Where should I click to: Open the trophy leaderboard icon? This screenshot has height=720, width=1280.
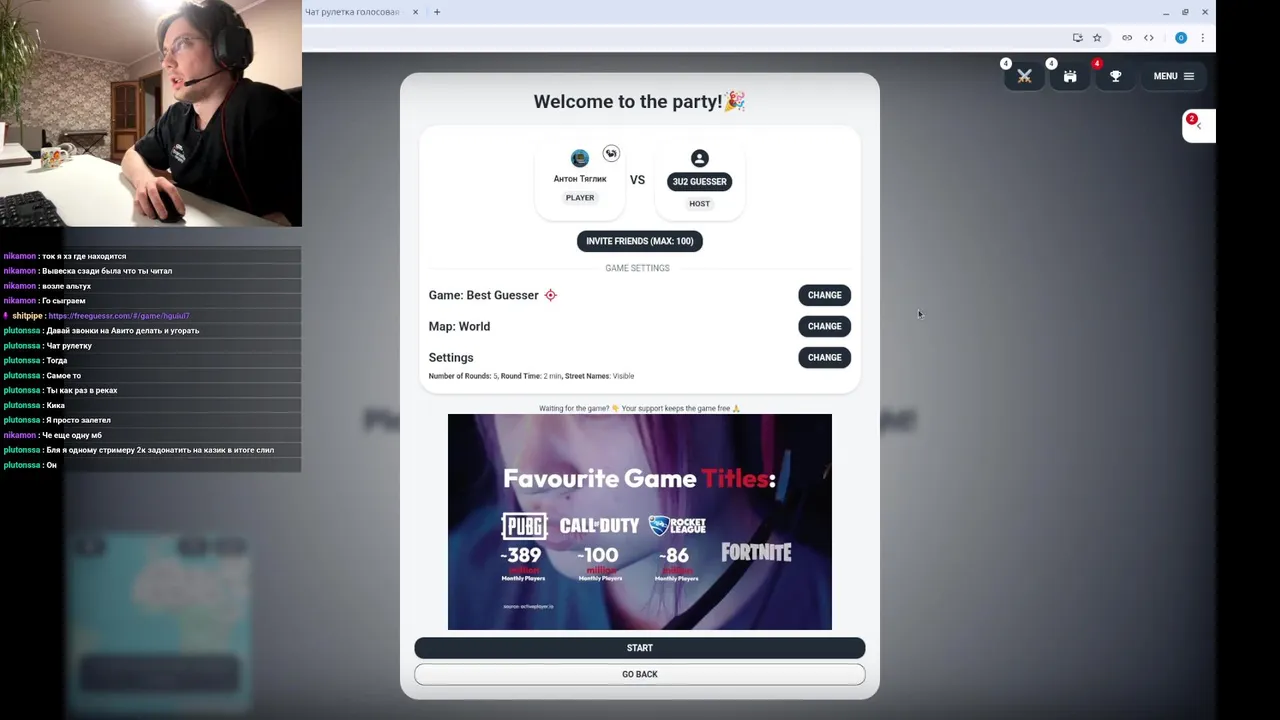[1115, 76]
